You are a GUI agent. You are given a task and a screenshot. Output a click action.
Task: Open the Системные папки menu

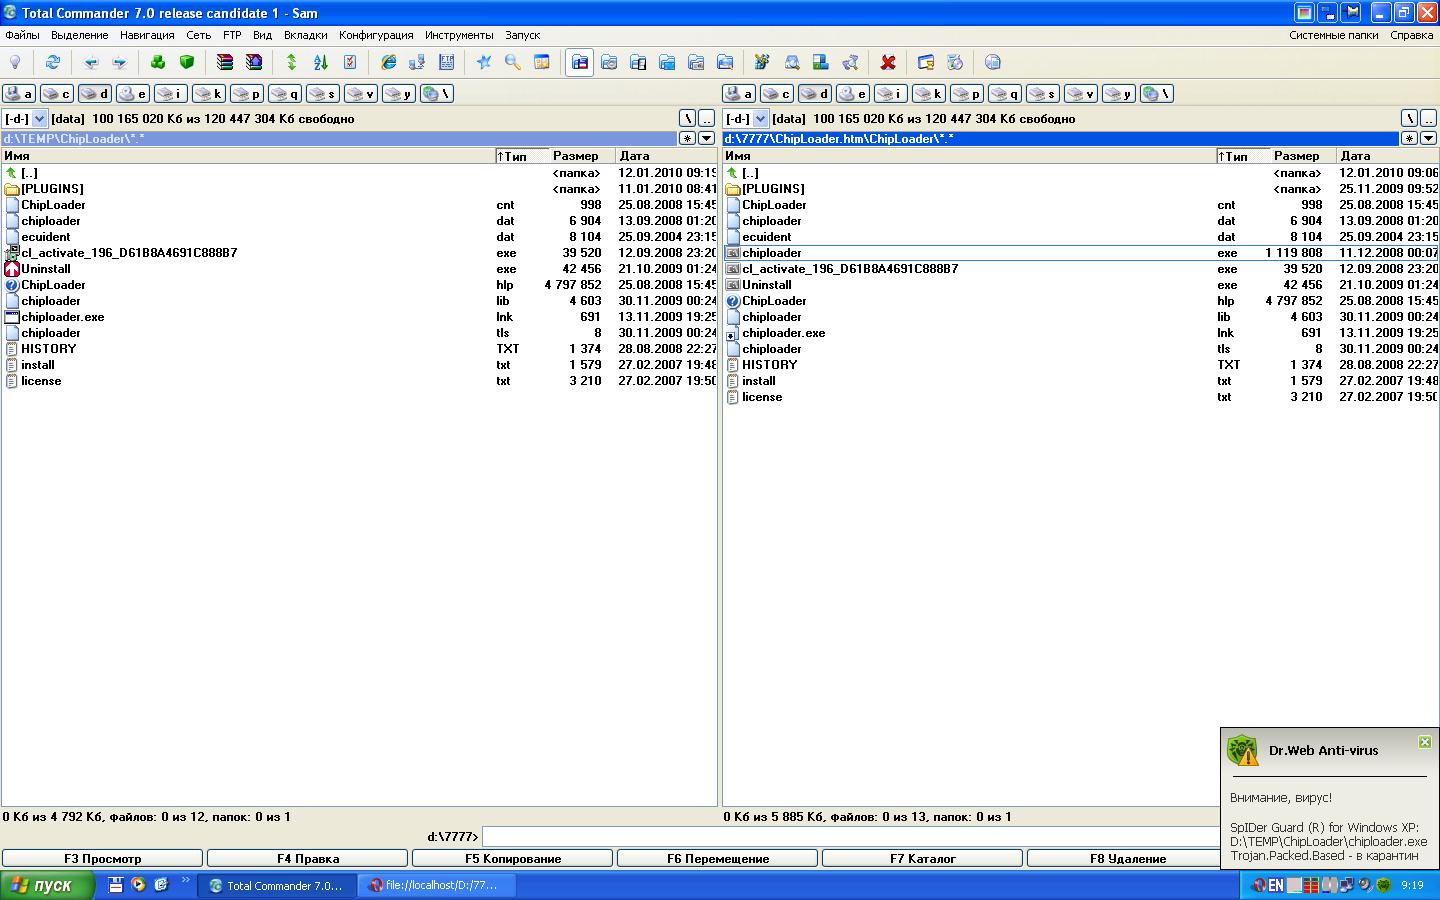pyautogui.click(x=1333, y=35)
